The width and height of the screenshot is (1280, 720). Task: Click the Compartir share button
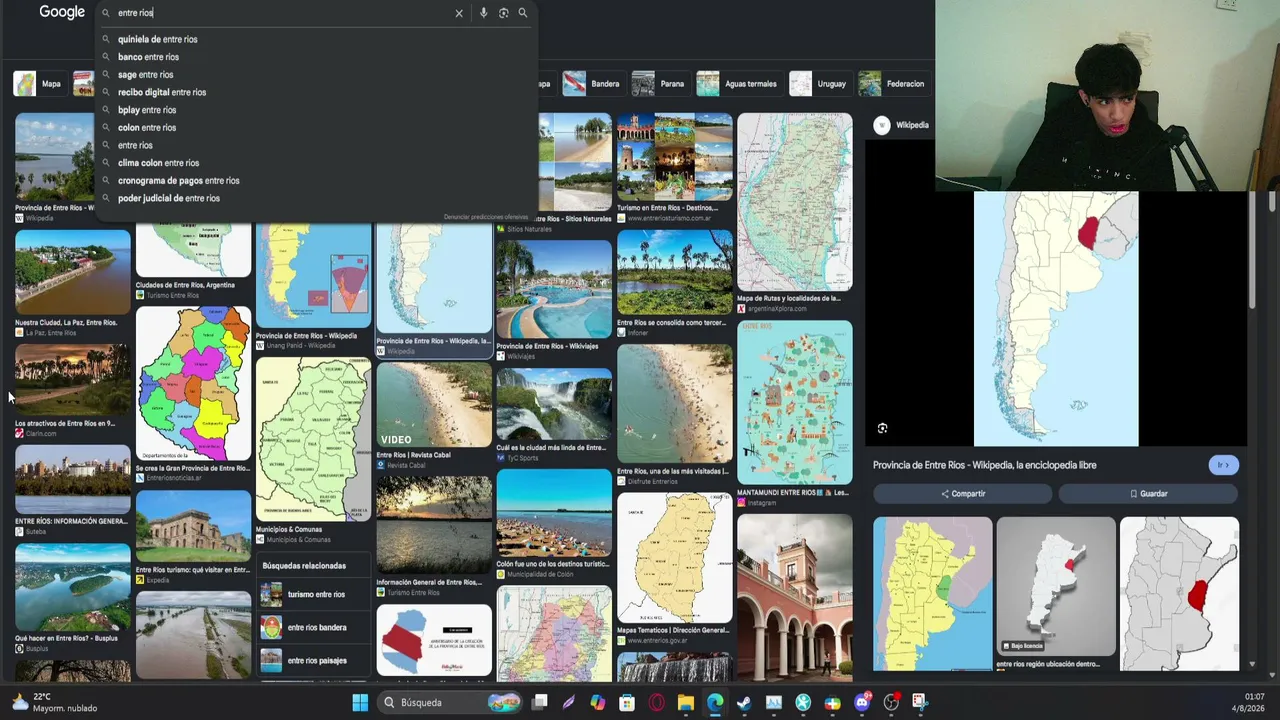click(x=962, y=494)
